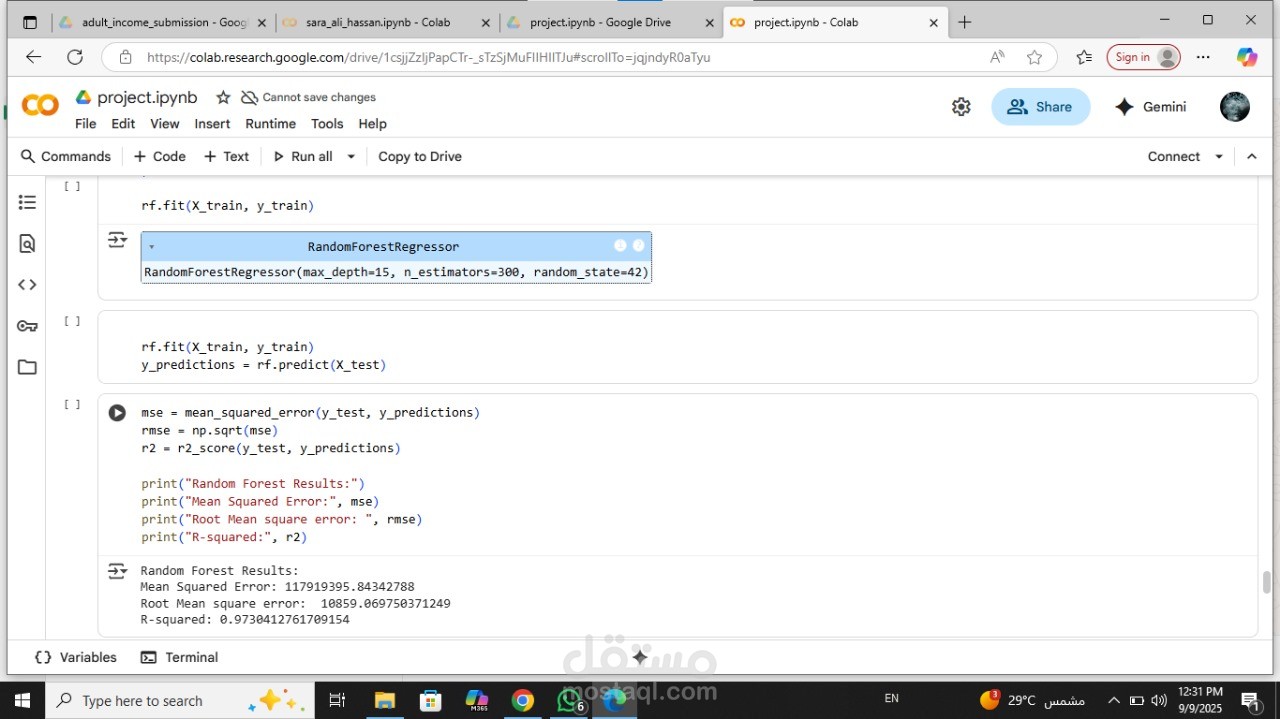Click the notebook vertical scrollbar thumb
The width and height of the screenshot is (1280, 719).
(1266, 582)
